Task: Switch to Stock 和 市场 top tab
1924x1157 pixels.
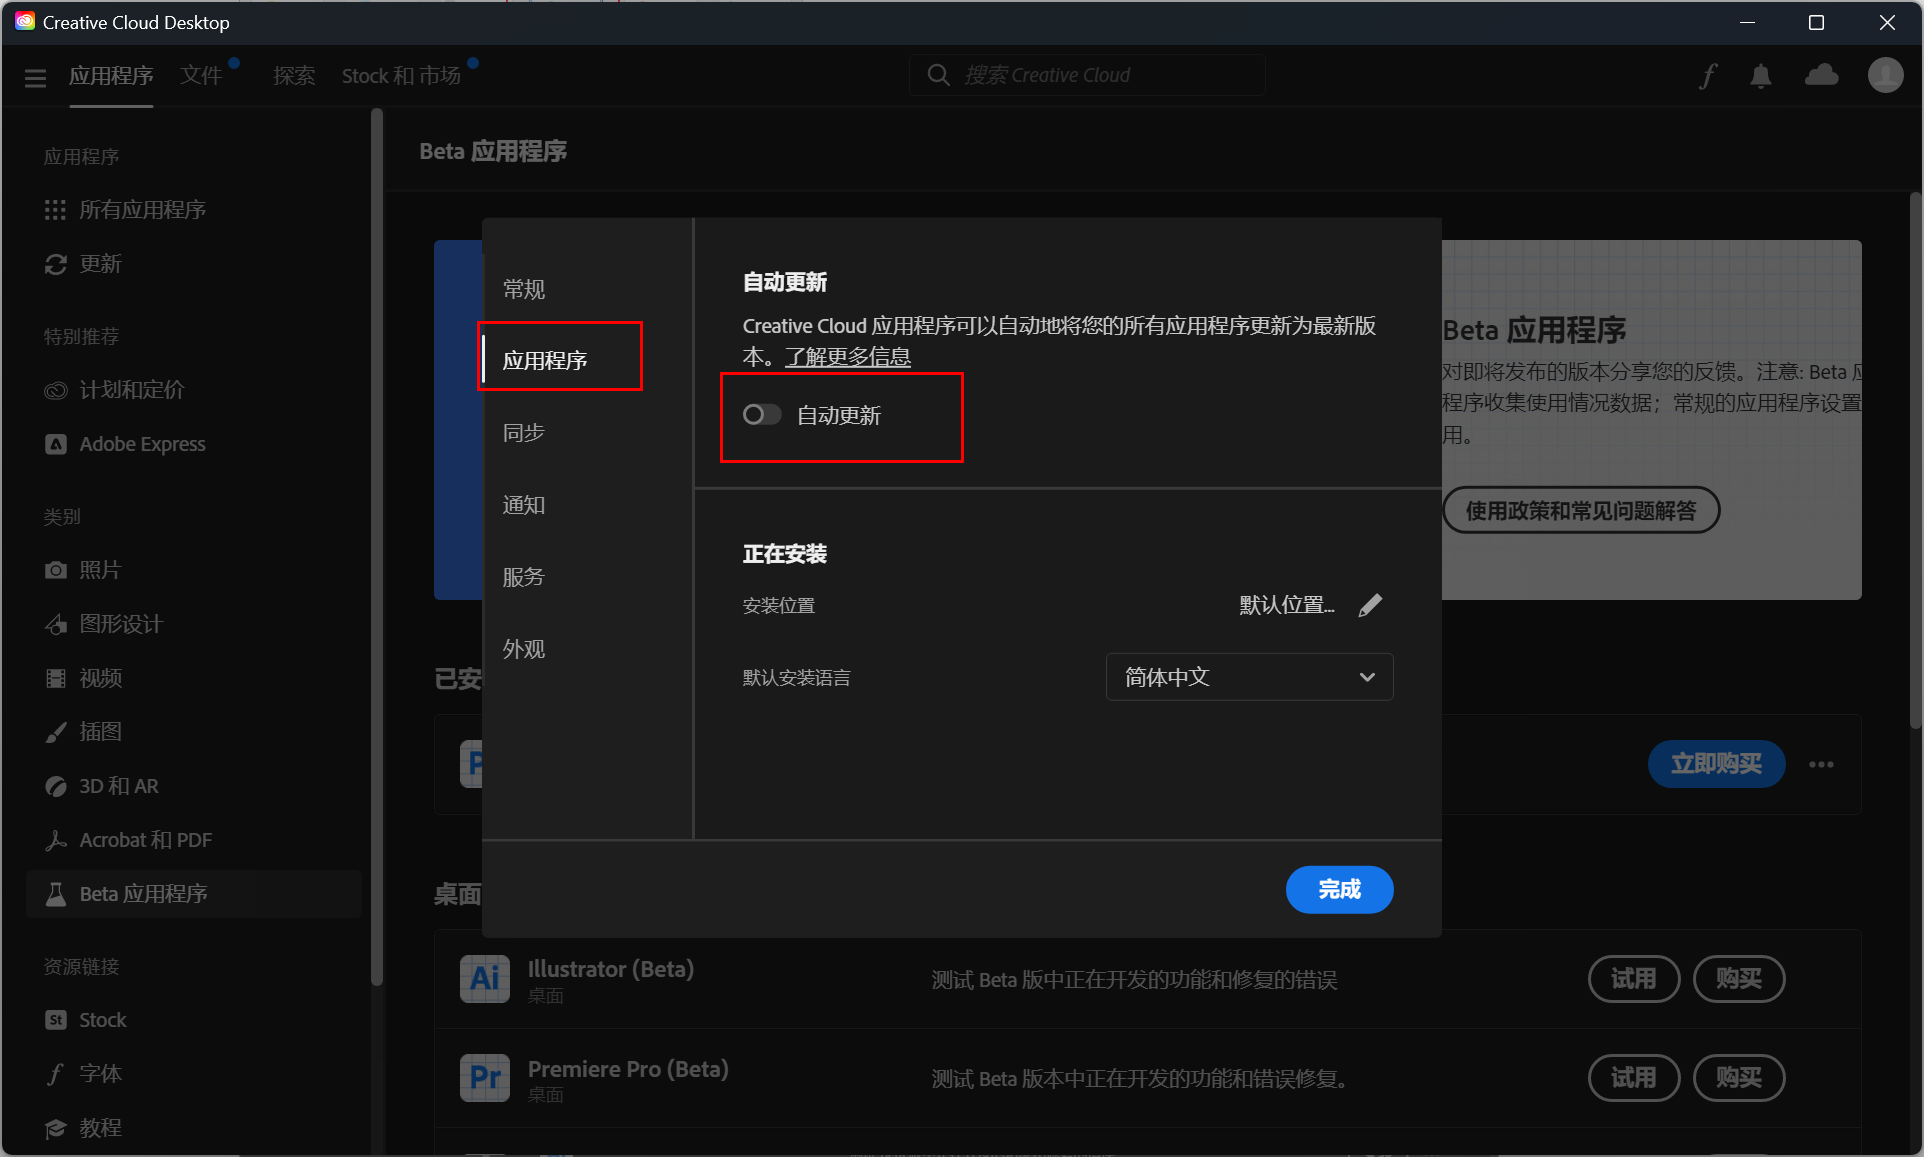Action: (x=401, y=76)
